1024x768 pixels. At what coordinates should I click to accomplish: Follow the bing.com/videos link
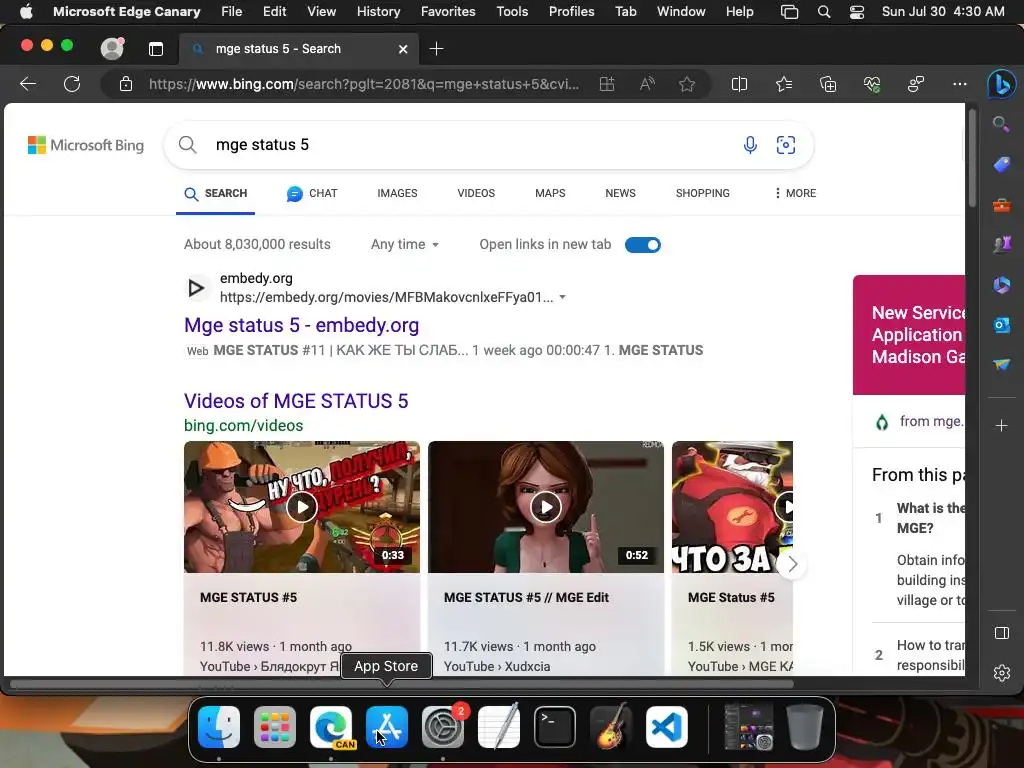[x=244, y=426]
